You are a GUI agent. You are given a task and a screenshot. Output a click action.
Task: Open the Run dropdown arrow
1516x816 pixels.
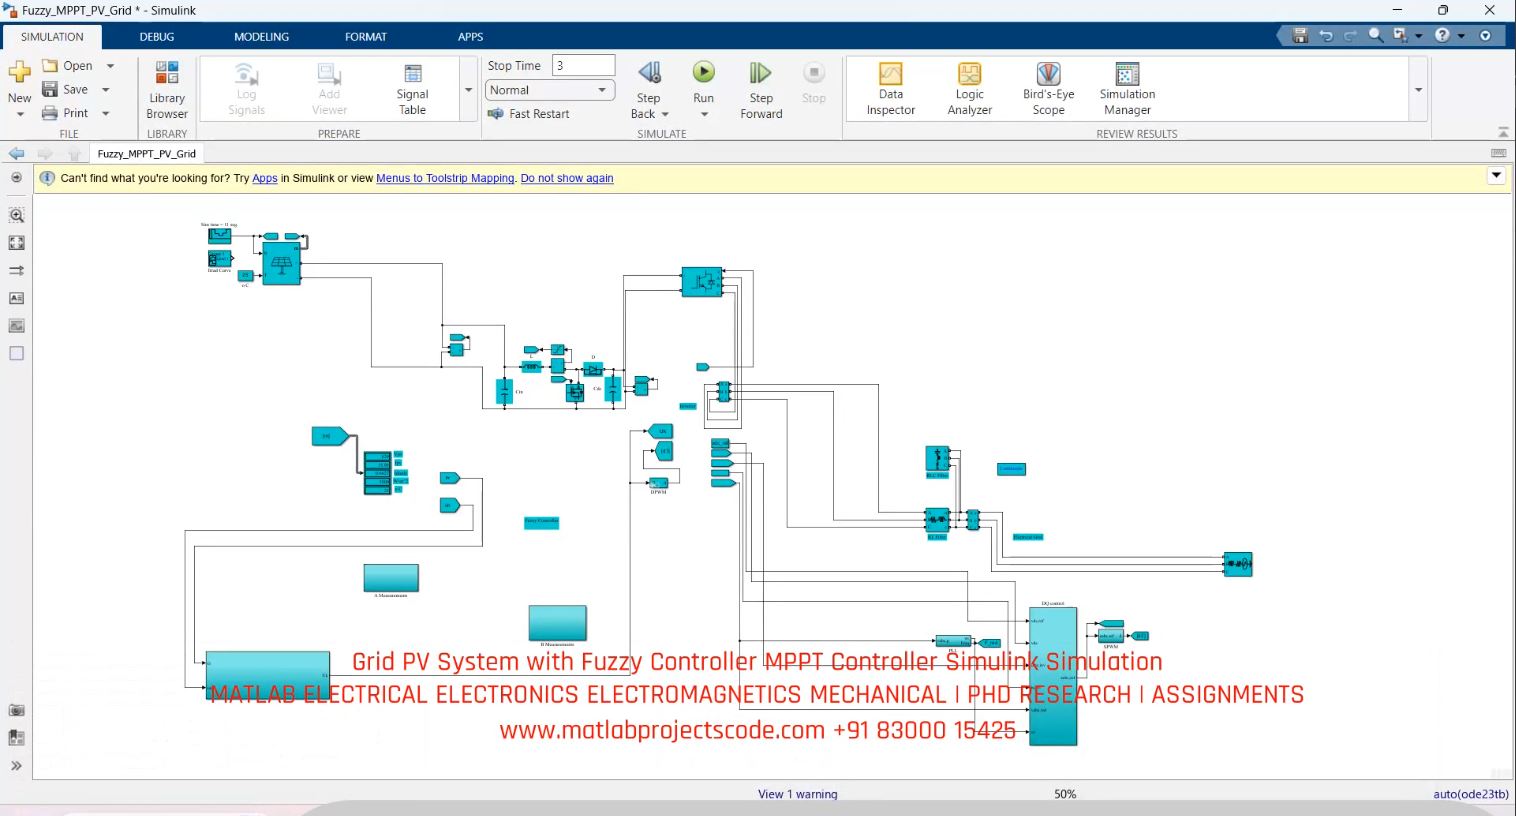point(704,114)
